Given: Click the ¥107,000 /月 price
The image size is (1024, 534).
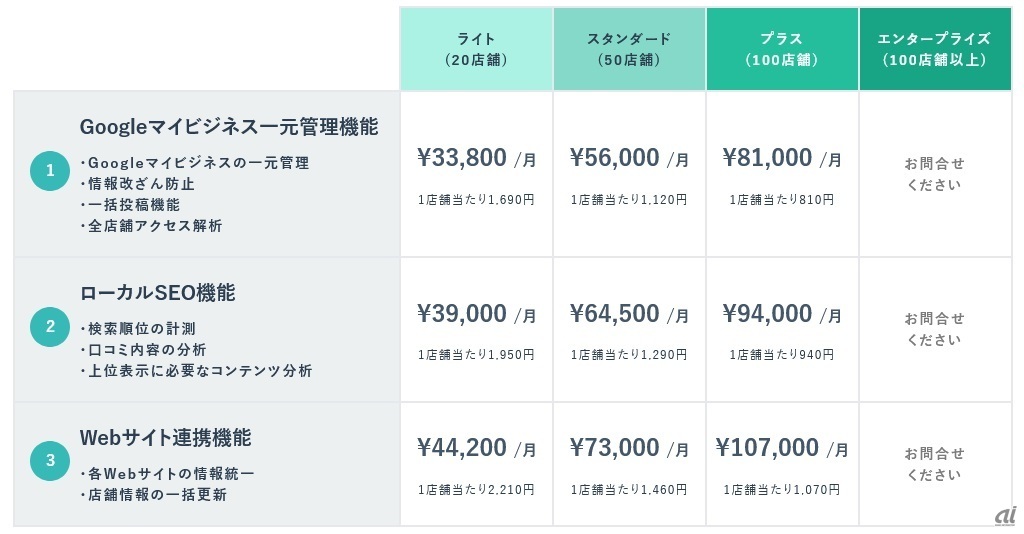Looking at the screenshot, I should [782, 448].
